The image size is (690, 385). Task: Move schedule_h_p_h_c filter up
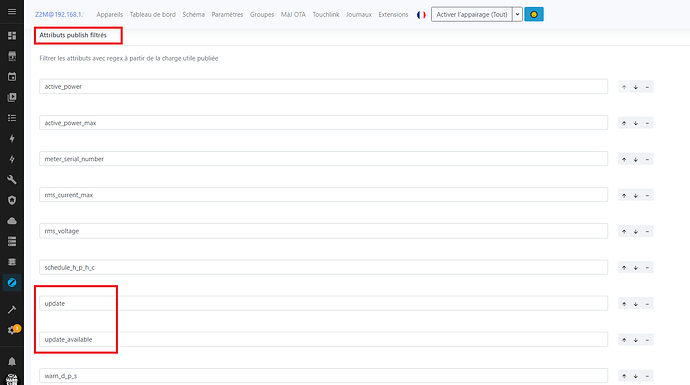624,268
